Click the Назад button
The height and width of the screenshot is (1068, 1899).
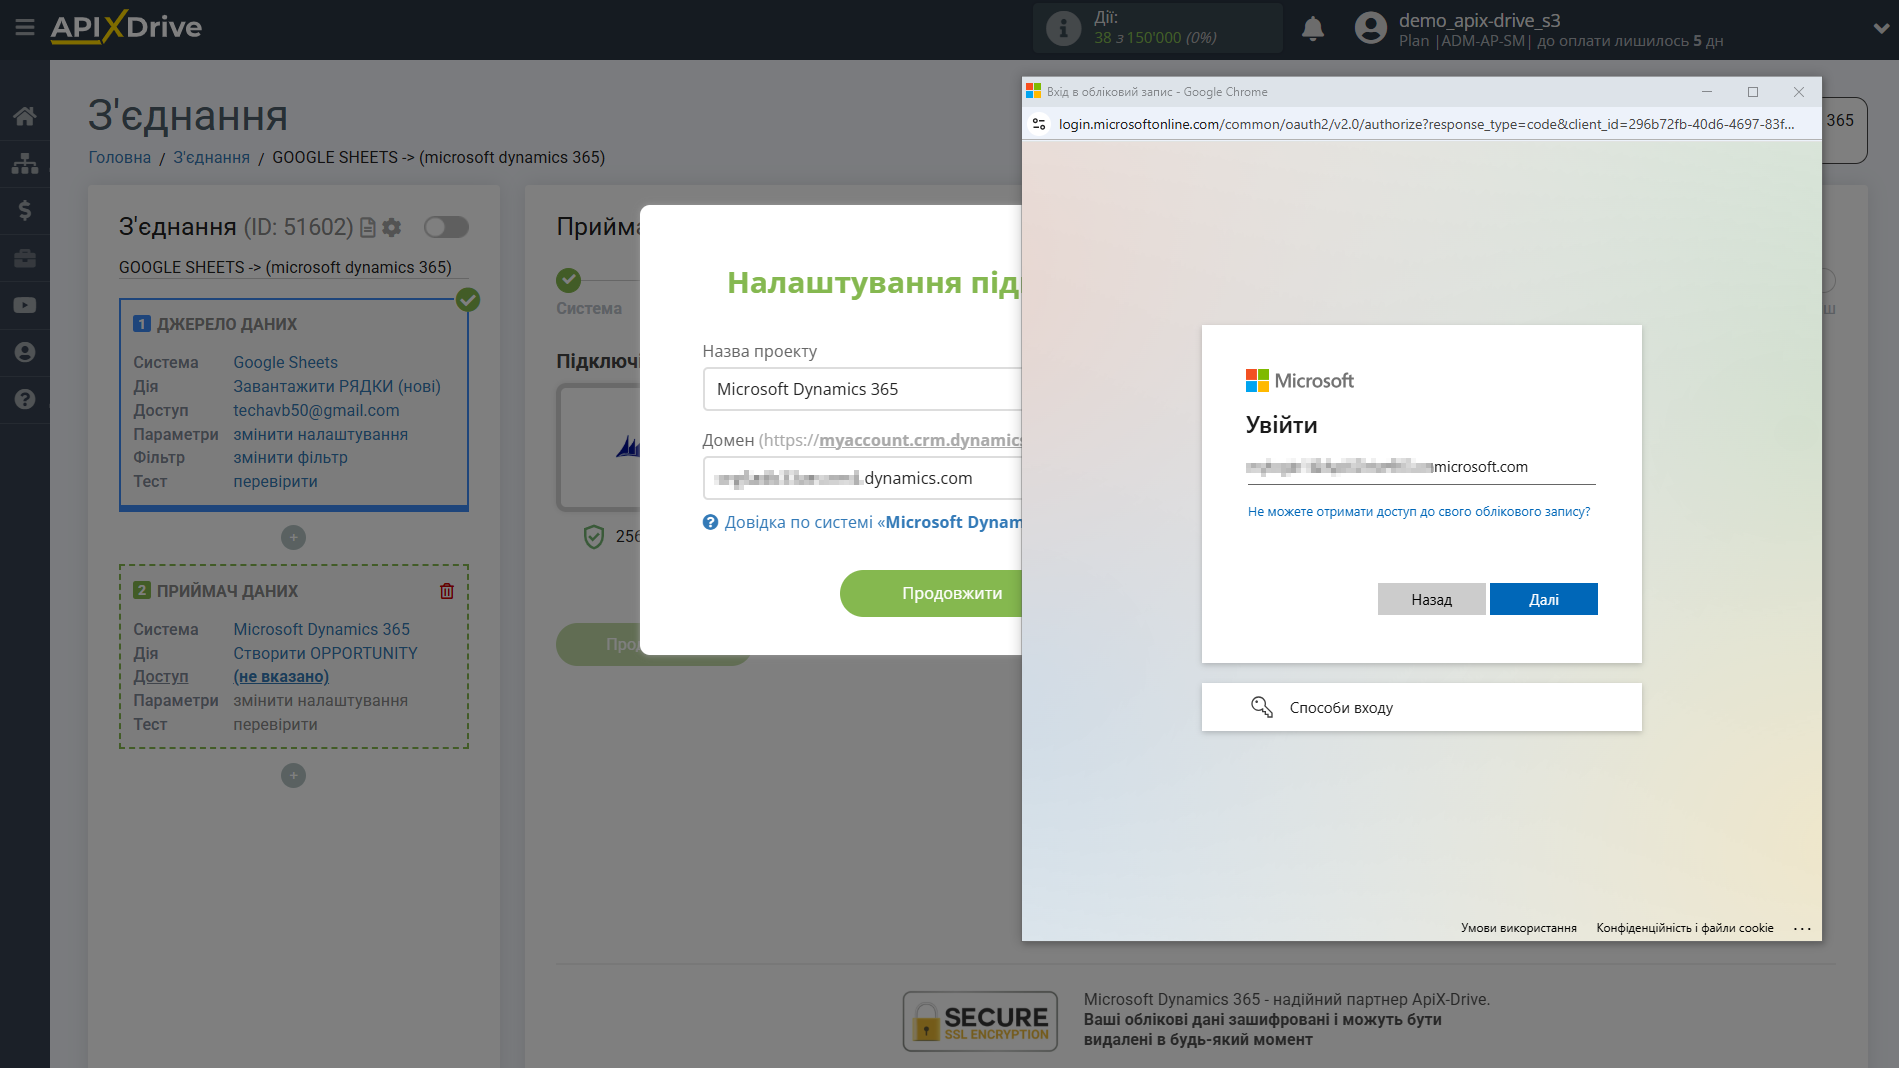(x=1431, y=599)
